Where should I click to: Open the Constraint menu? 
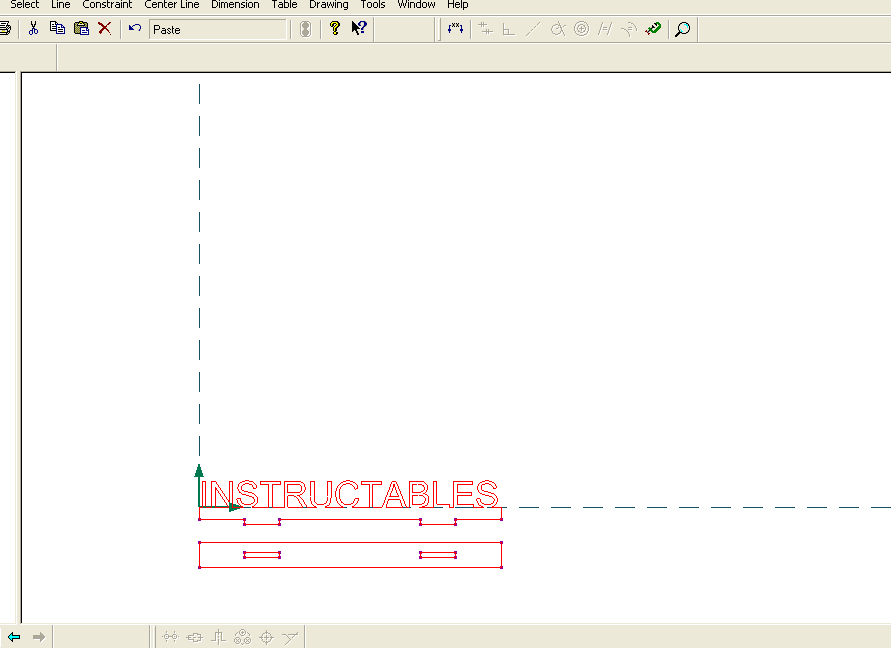(x=107, y=5)
